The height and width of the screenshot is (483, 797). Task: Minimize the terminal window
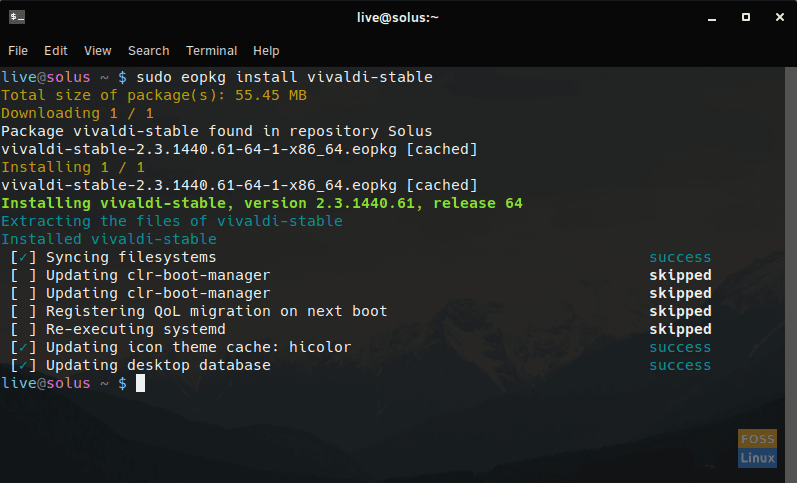pyautogui.click(x=712, y=18)
